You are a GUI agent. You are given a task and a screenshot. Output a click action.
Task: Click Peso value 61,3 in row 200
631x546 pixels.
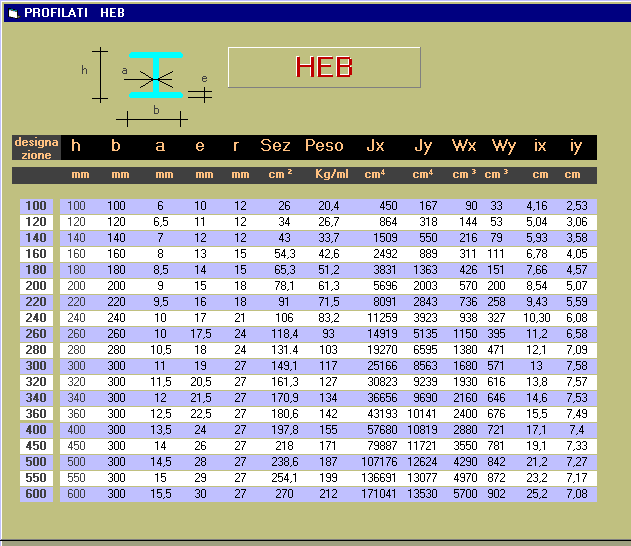coord(329,286)
